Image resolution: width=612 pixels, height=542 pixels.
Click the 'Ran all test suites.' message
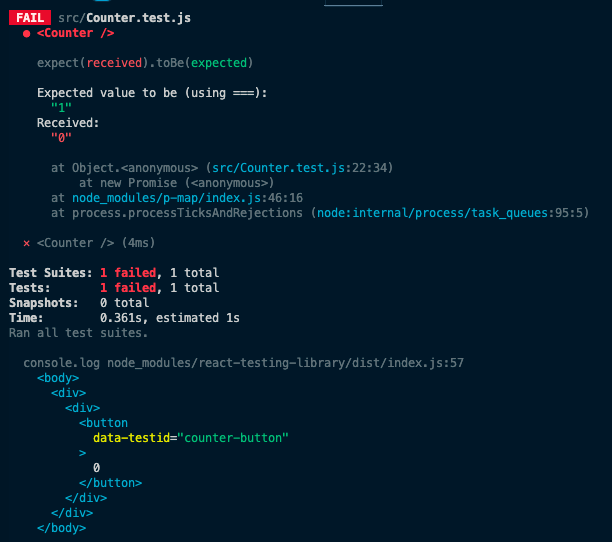pyautogui.click(x=78, y=333)
